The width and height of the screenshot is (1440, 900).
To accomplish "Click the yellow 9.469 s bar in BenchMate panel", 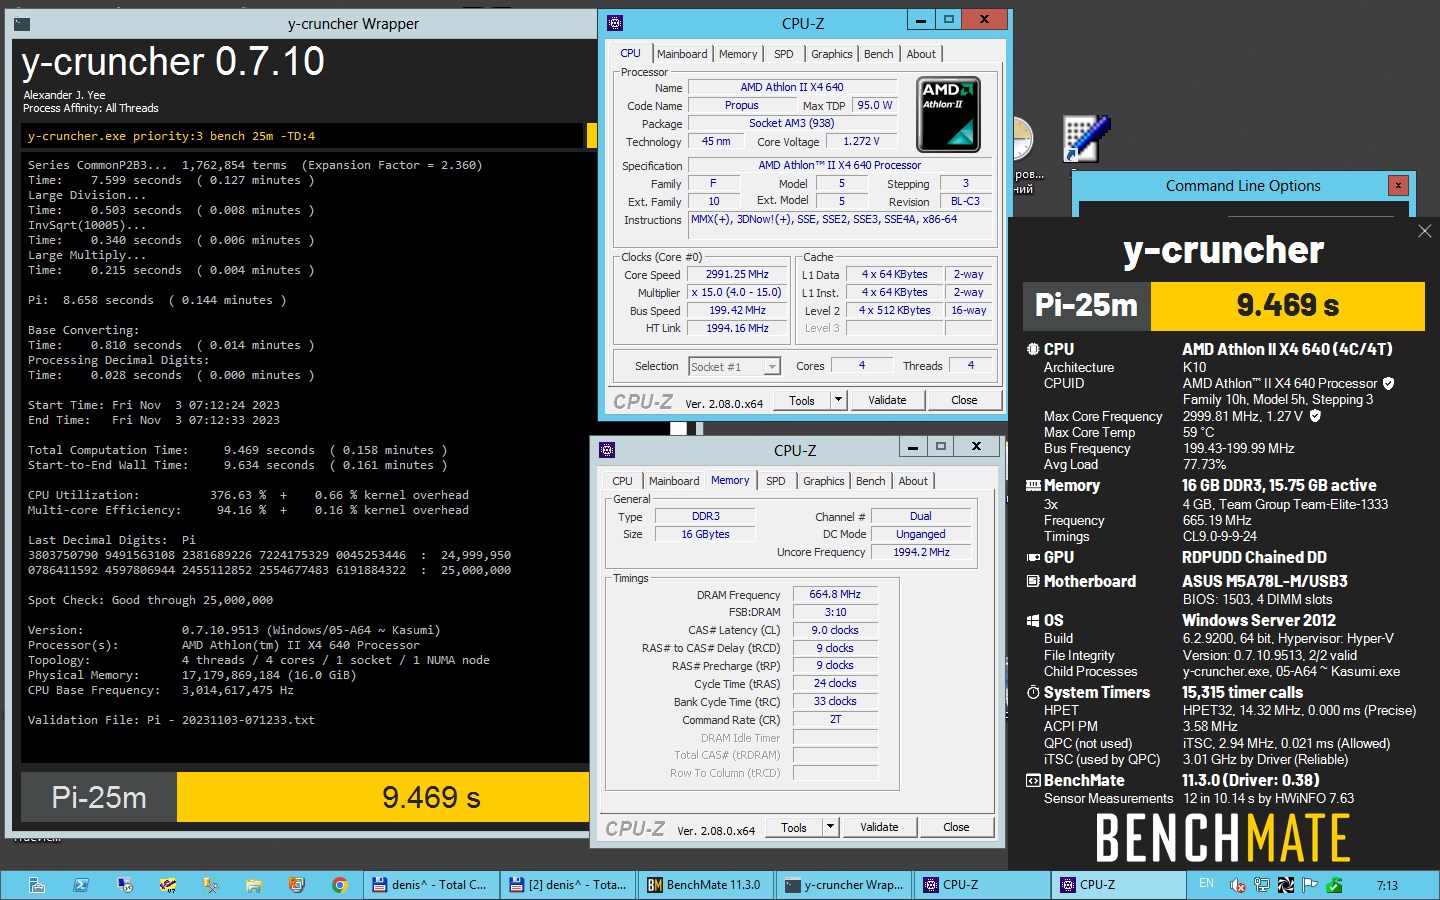I will 1288,305.
